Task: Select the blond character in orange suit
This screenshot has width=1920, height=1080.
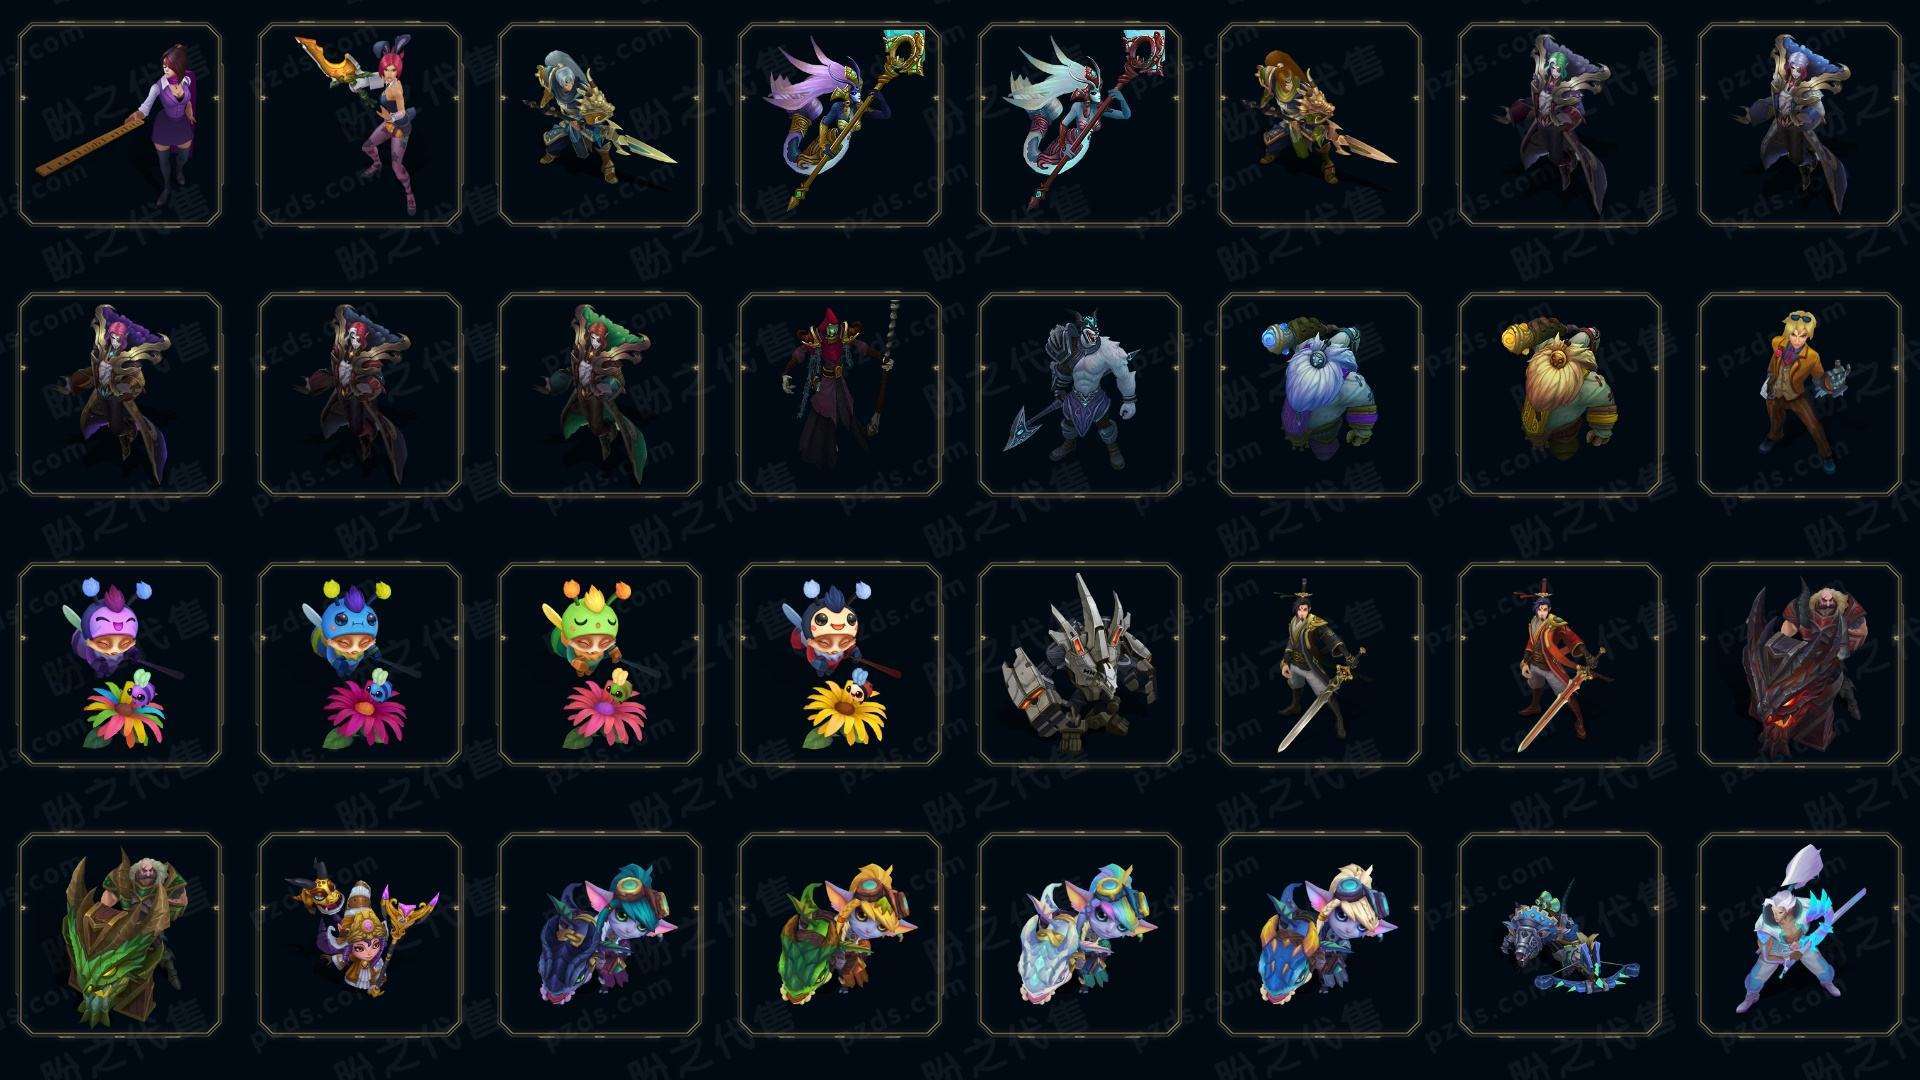Action: (1800, 394)
